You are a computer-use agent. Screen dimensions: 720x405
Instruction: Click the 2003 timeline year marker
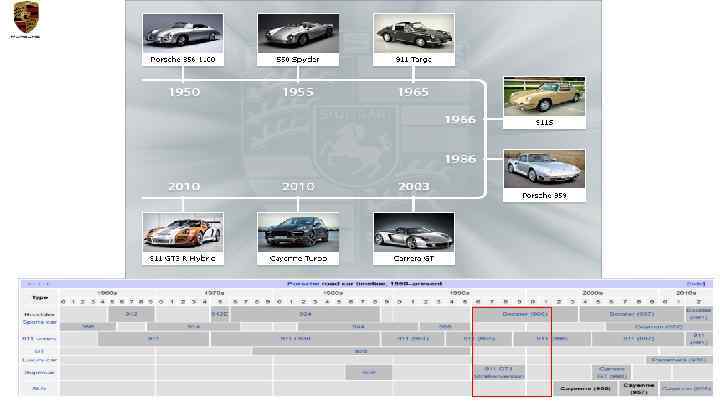tap(414, 186)
